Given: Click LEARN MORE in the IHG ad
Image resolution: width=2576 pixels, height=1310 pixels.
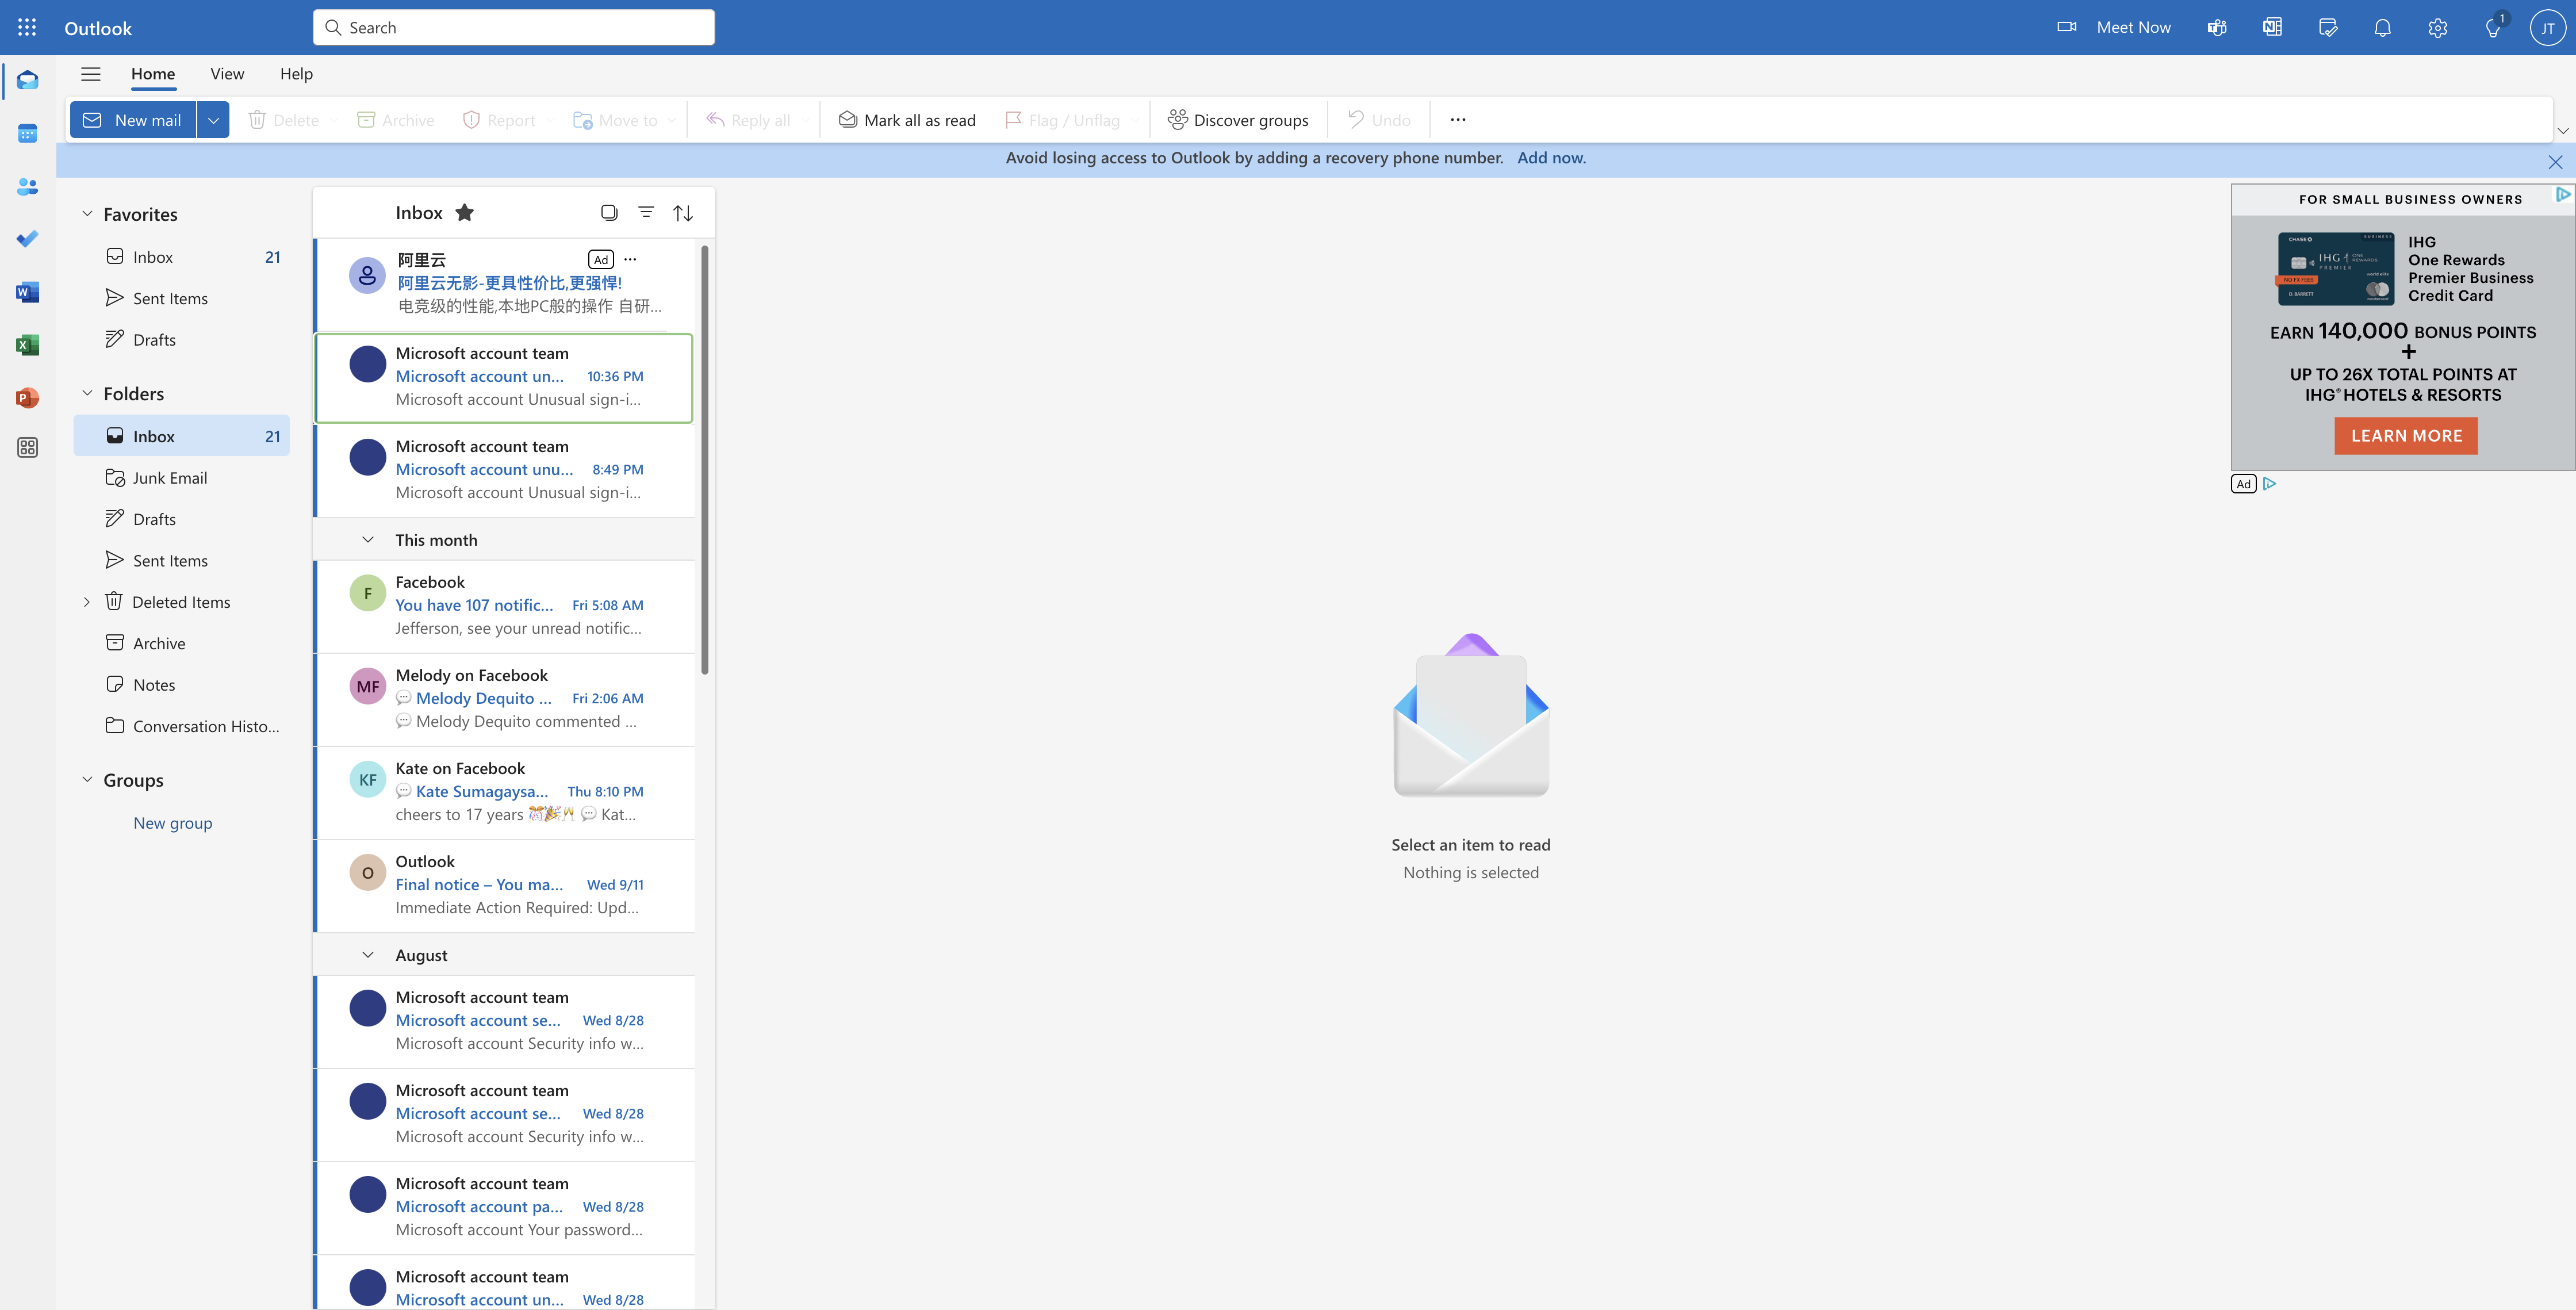Looking at the screenshot, I should pos(2406,436).
